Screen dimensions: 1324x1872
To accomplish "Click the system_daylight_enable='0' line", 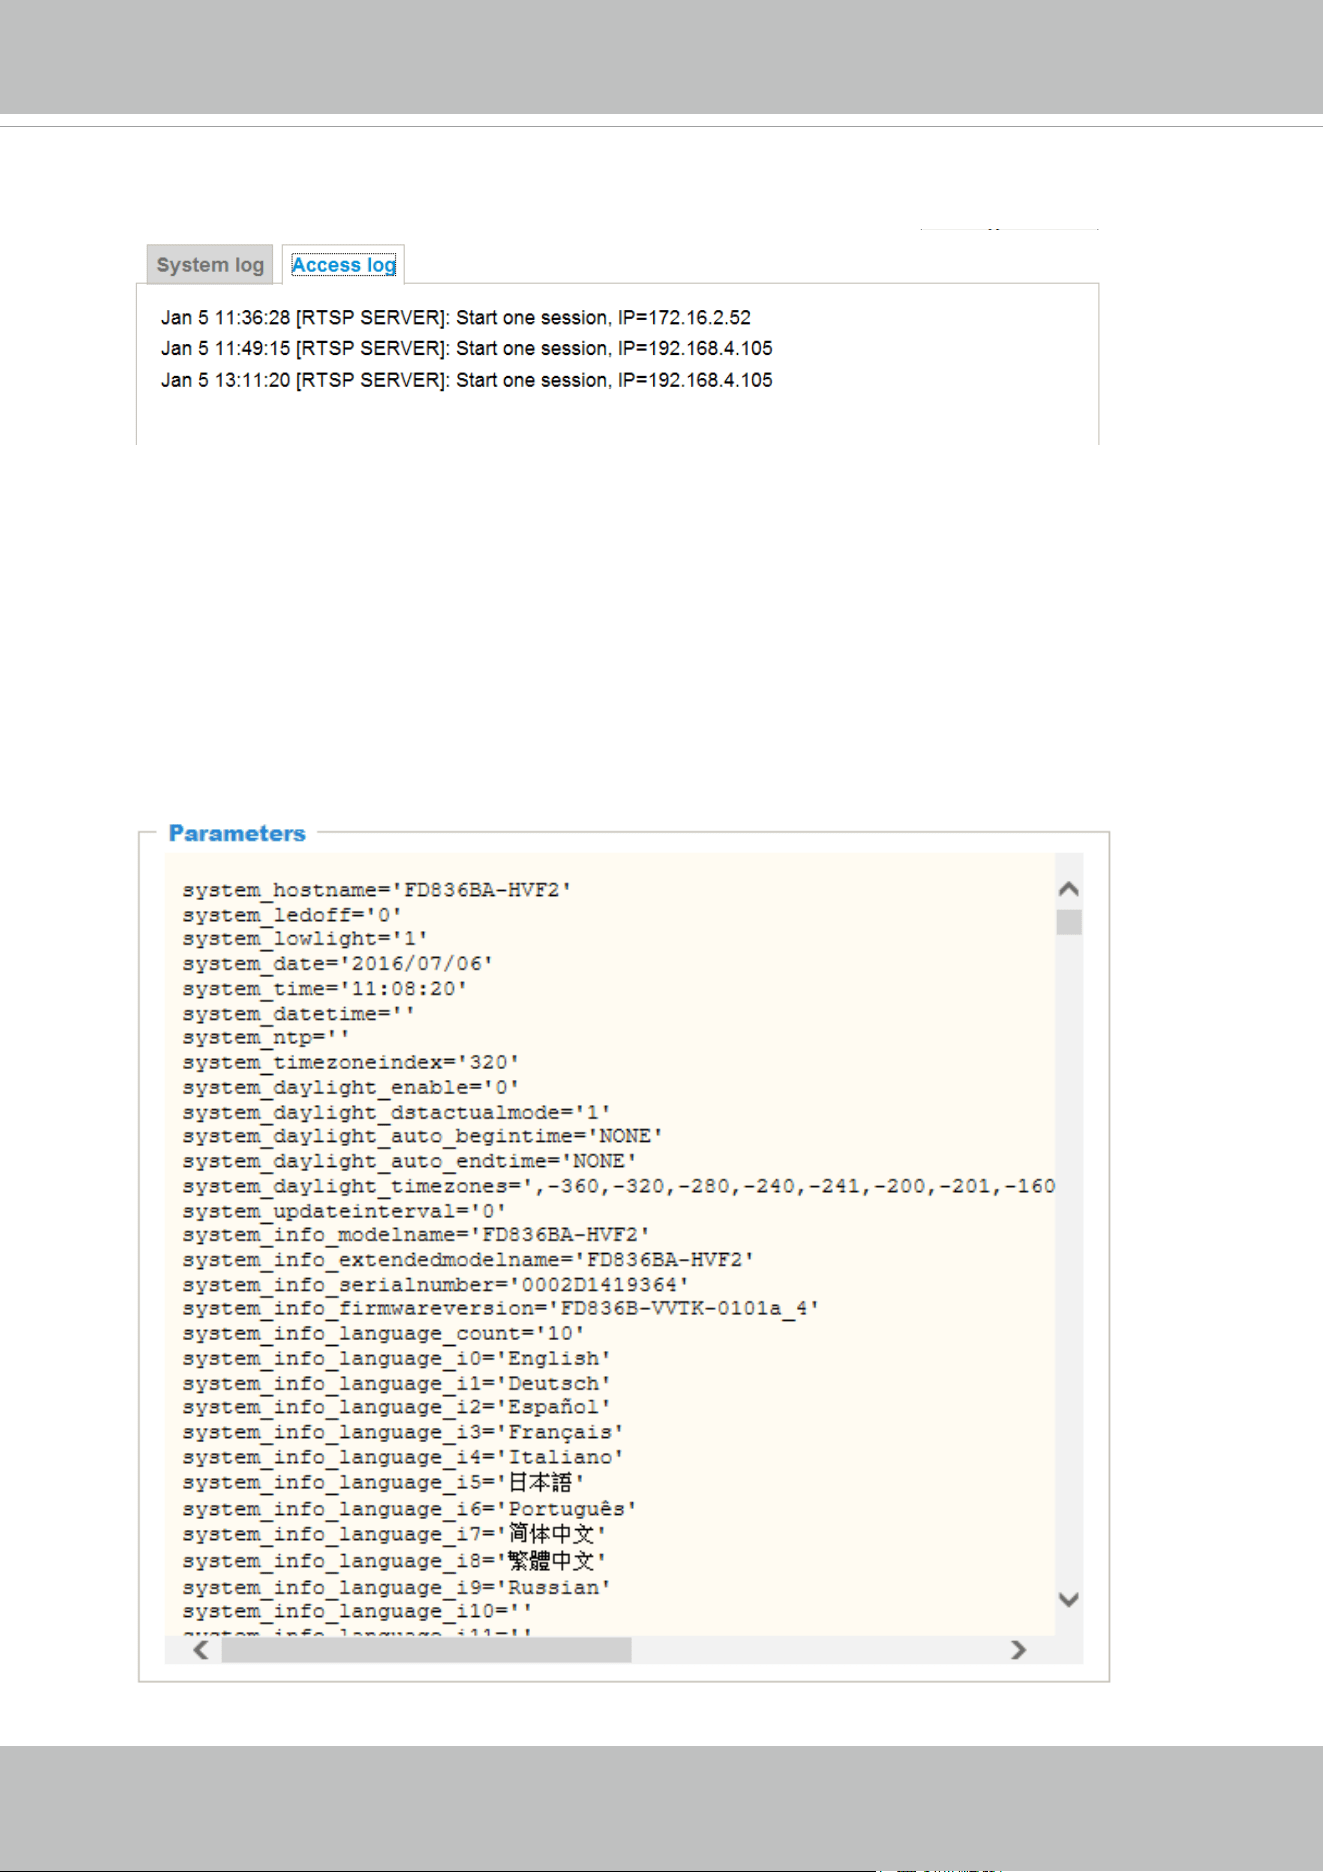I will pyautogui.click(x=351, y=1088).
